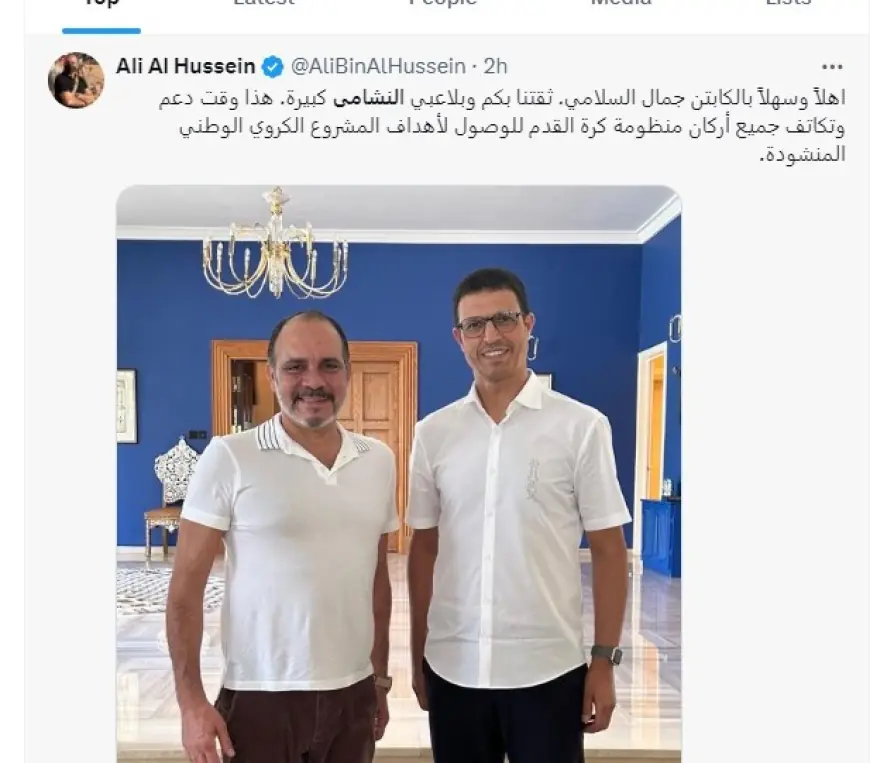
Task: Open the tweet's three-dot more options menu
Action: click(832, 67)
